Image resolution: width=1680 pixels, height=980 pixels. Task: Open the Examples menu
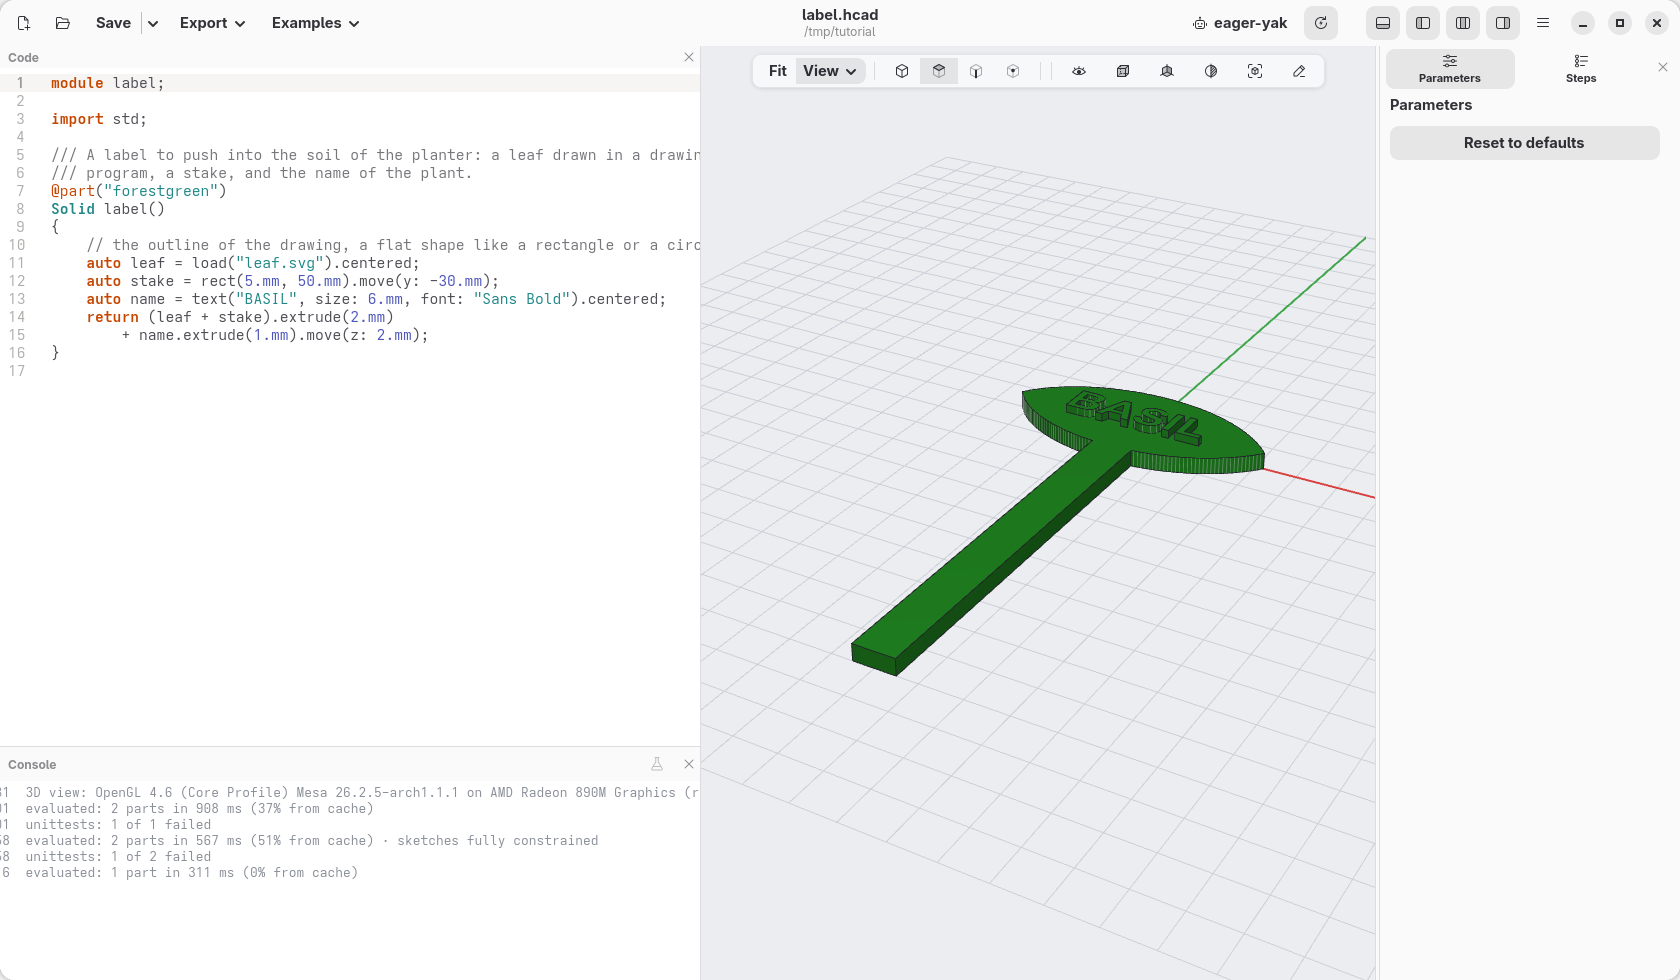point(316,23)
